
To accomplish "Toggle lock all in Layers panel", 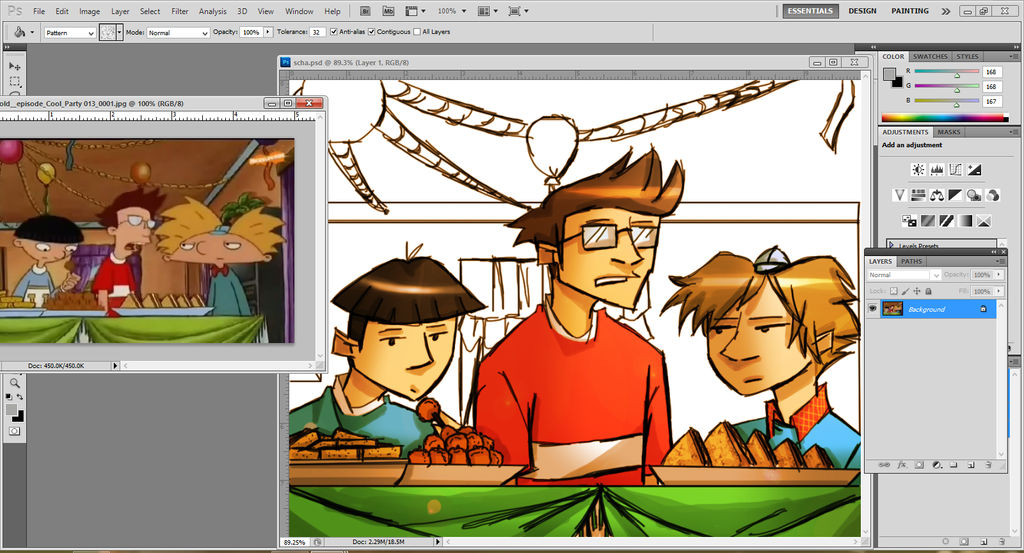I will click(928, 291).
